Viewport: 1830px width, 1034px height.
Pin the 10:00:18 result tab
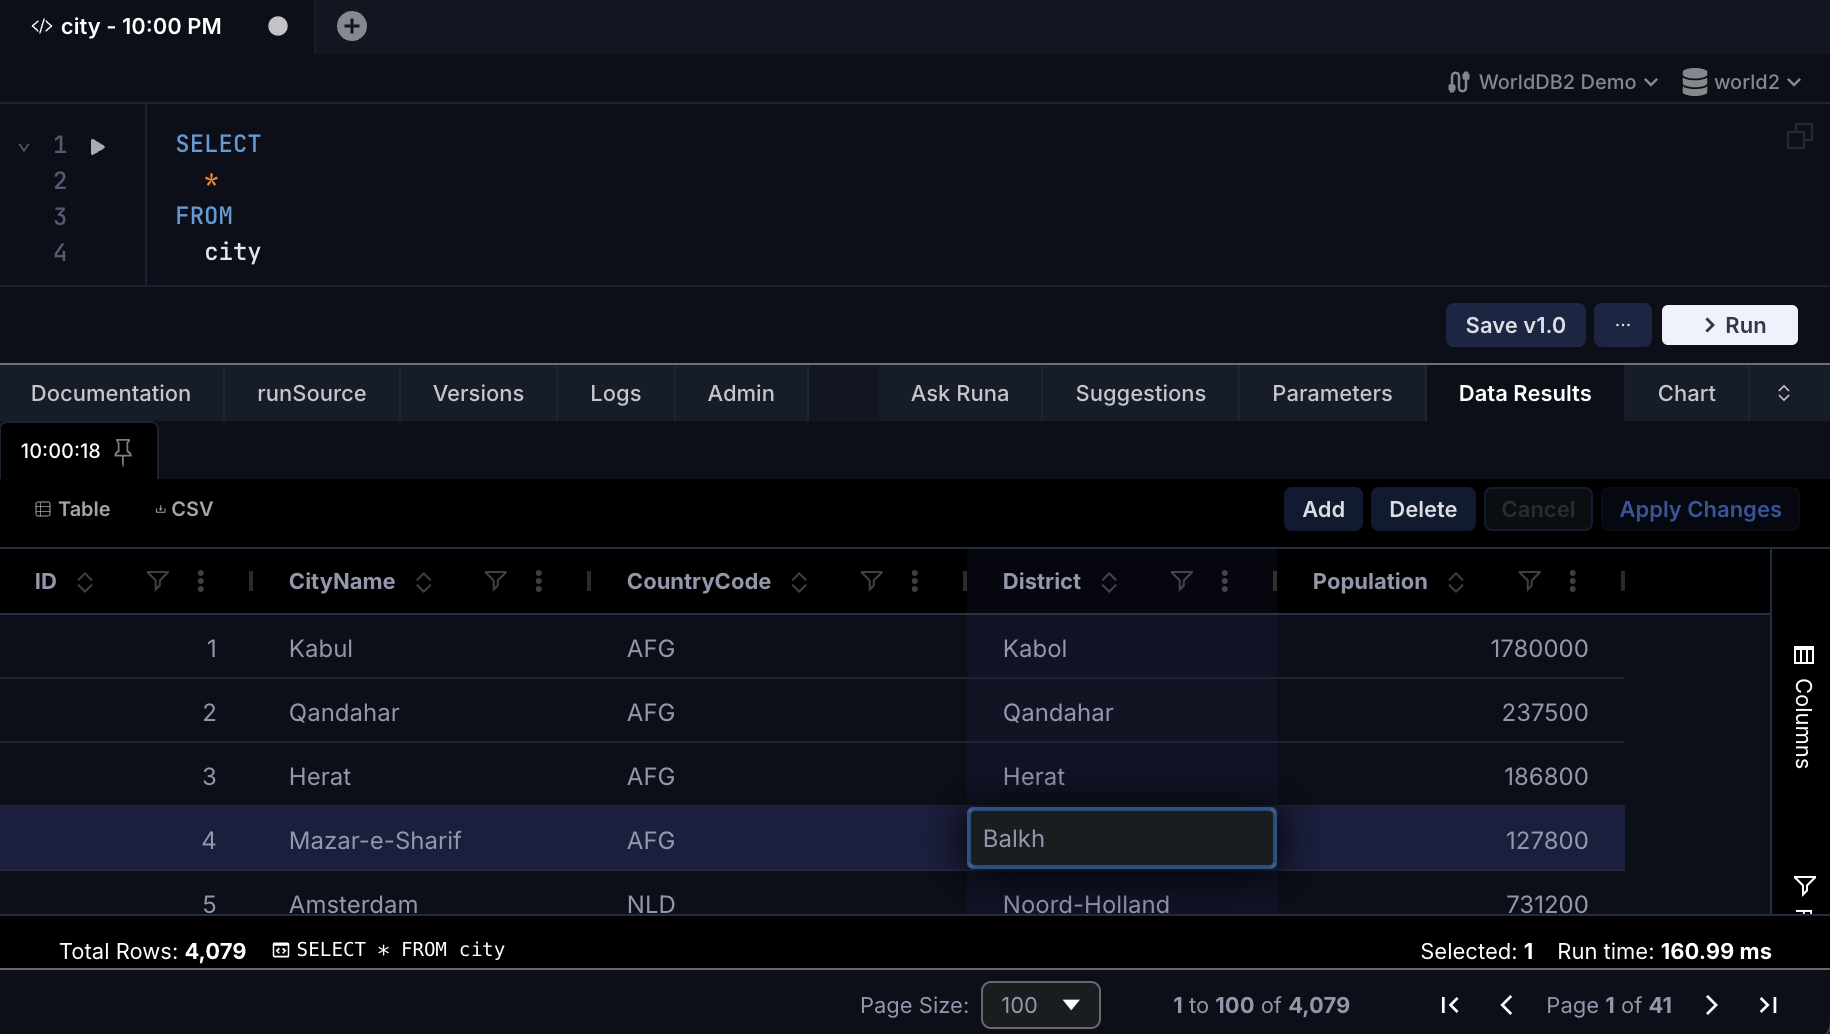coord(123,452)
